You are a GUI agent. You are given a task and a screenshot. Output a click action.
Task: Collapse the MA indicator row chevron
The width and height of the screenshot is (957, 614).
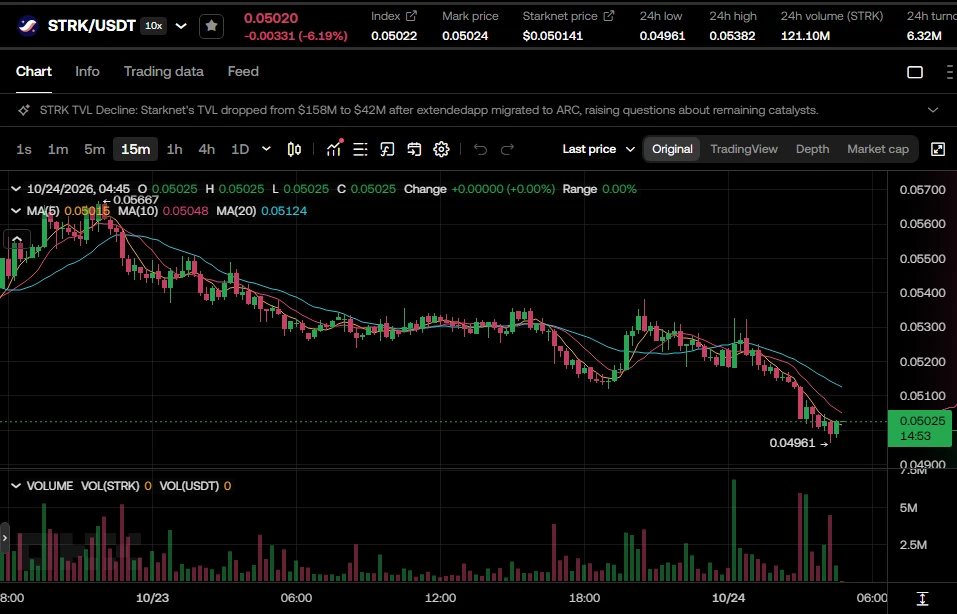point(16,211)
